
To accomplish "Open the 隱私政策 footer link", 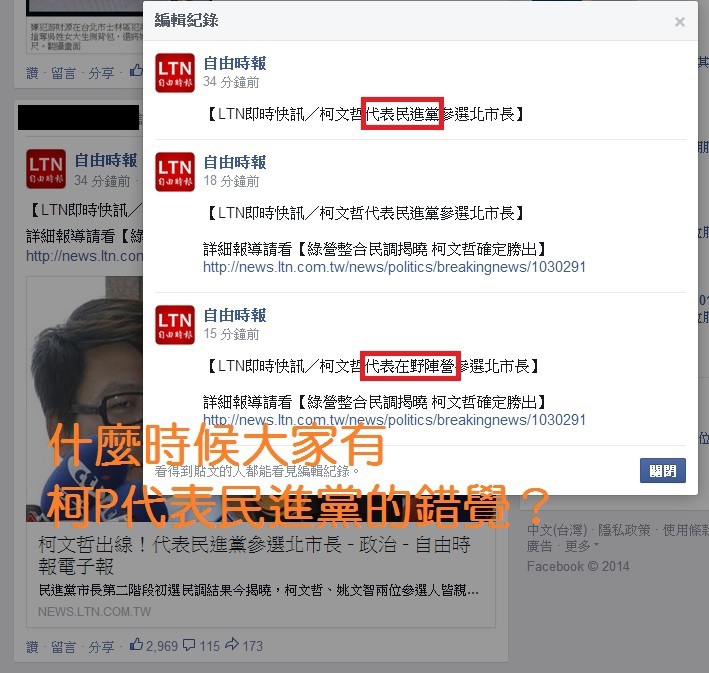I will click(x=624, y=530).
